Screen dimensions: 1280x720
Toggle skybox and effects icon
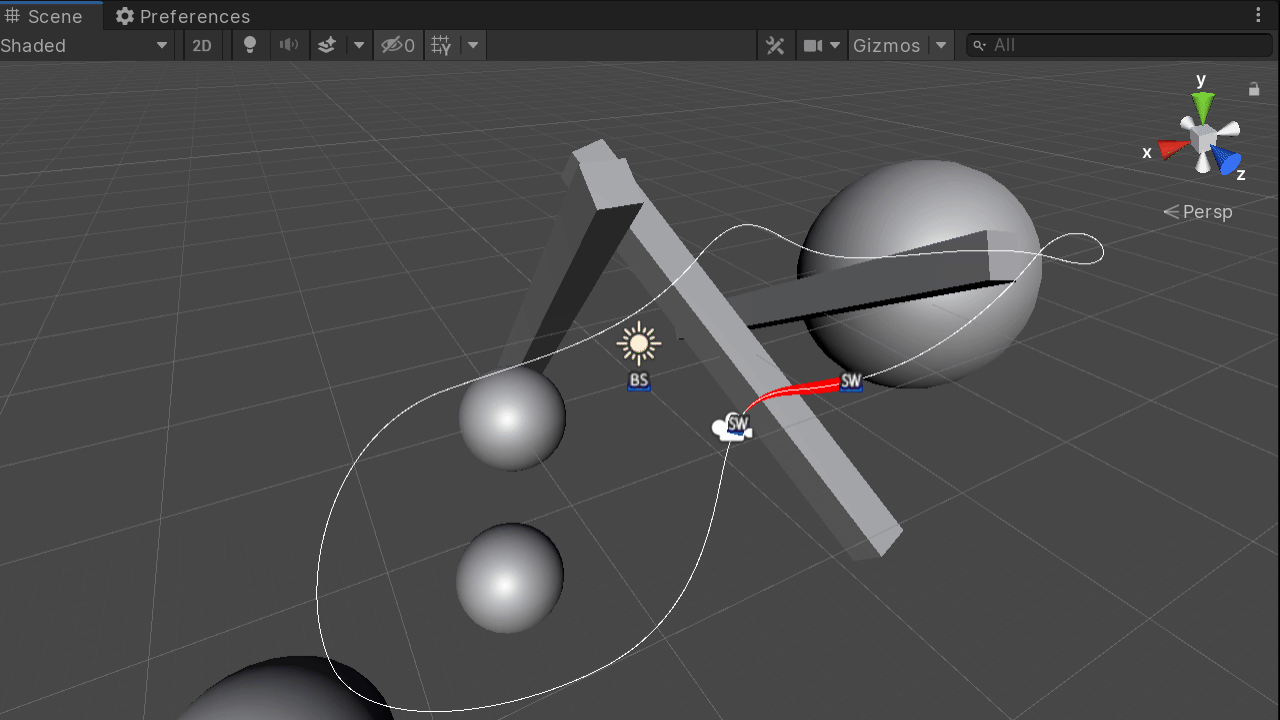click(326, 45)
